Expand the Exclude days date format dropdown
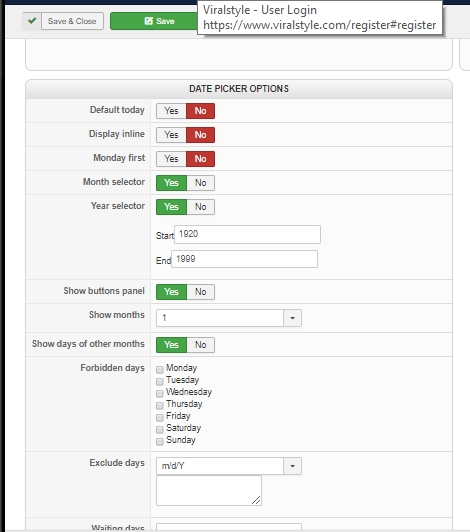 [229, 466]
